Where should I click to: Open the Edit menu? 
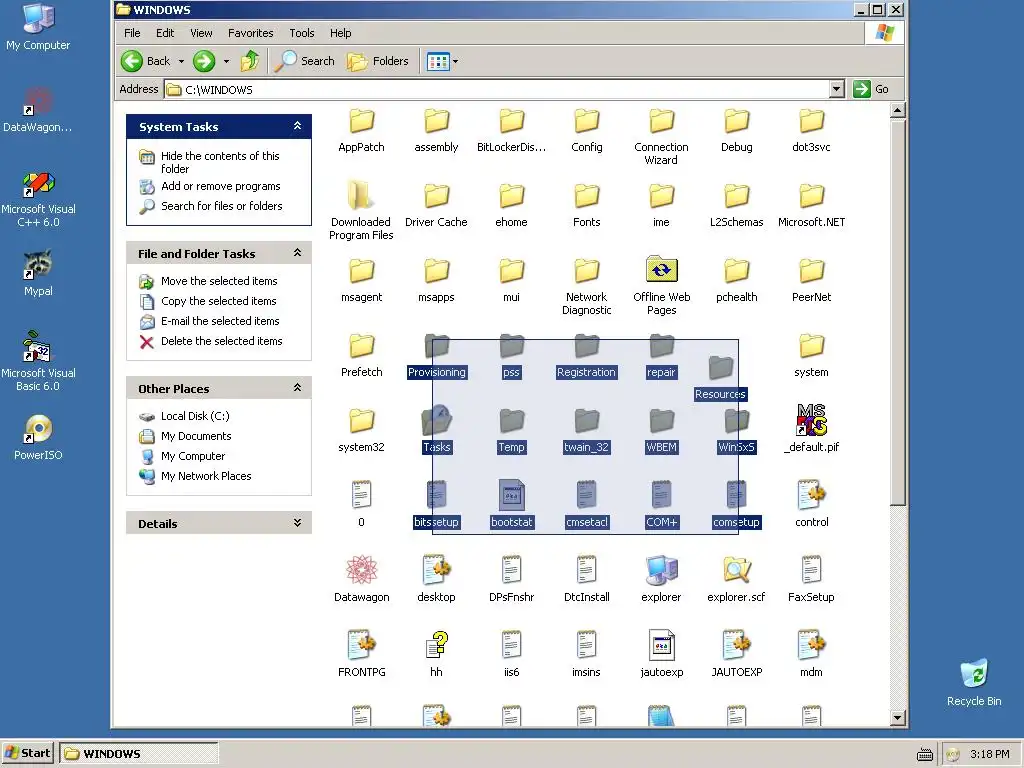[165, 33]
